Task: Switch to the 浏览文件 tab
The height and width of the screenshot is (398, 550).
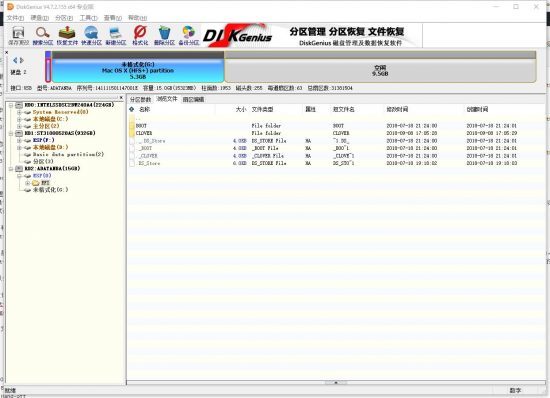Action: click(167, 99)
